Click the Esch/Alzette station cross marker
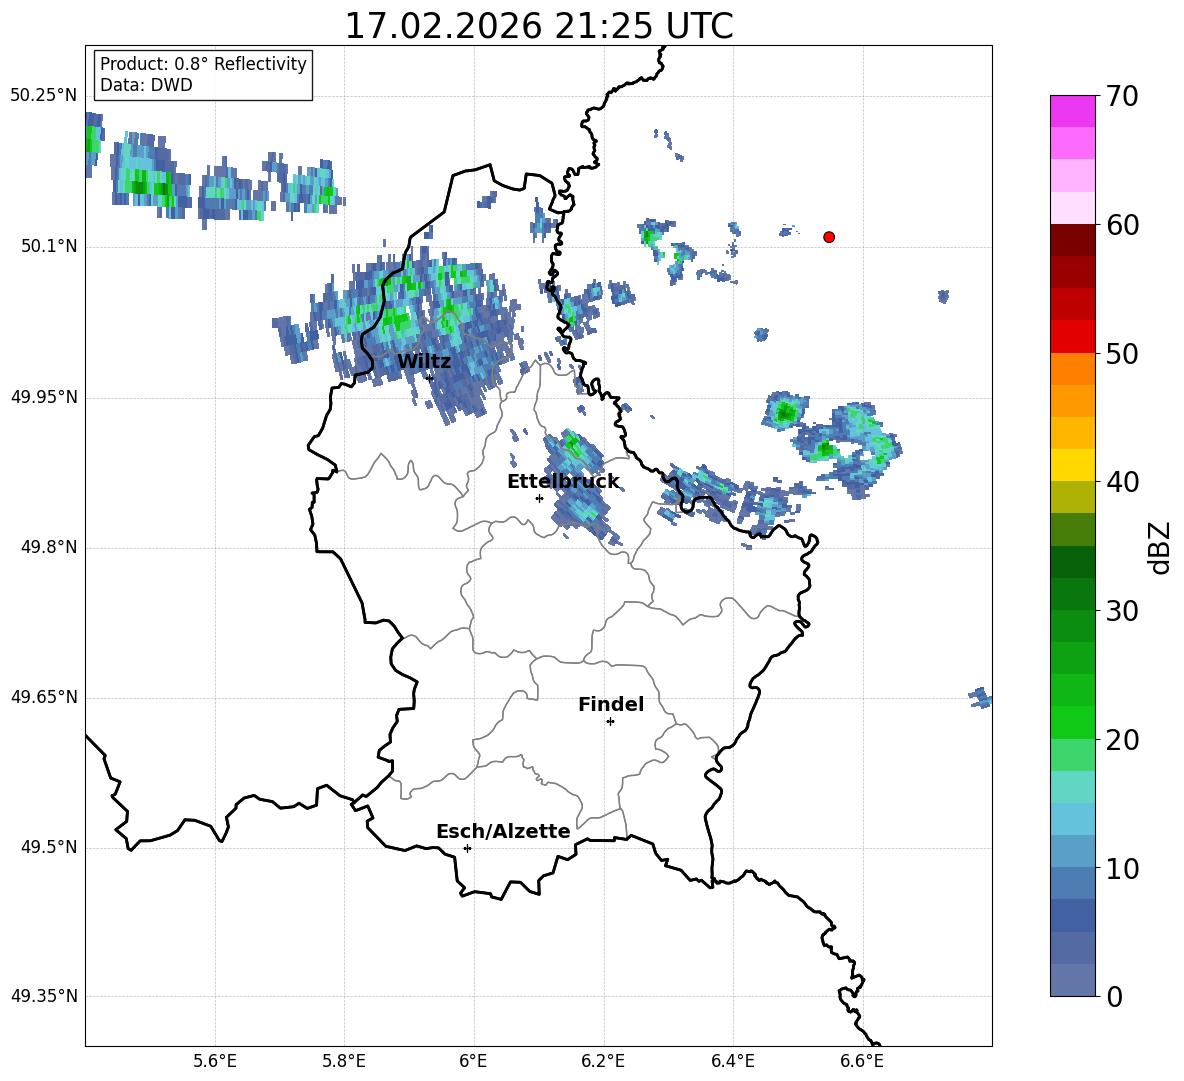The width and height of the screenshot is (1184, 1081). click(467, 848)
